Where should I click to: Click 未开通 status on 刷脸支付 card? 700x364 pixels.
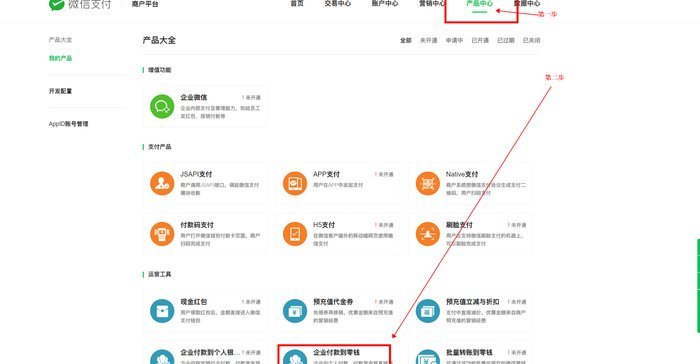pos(517,225)
